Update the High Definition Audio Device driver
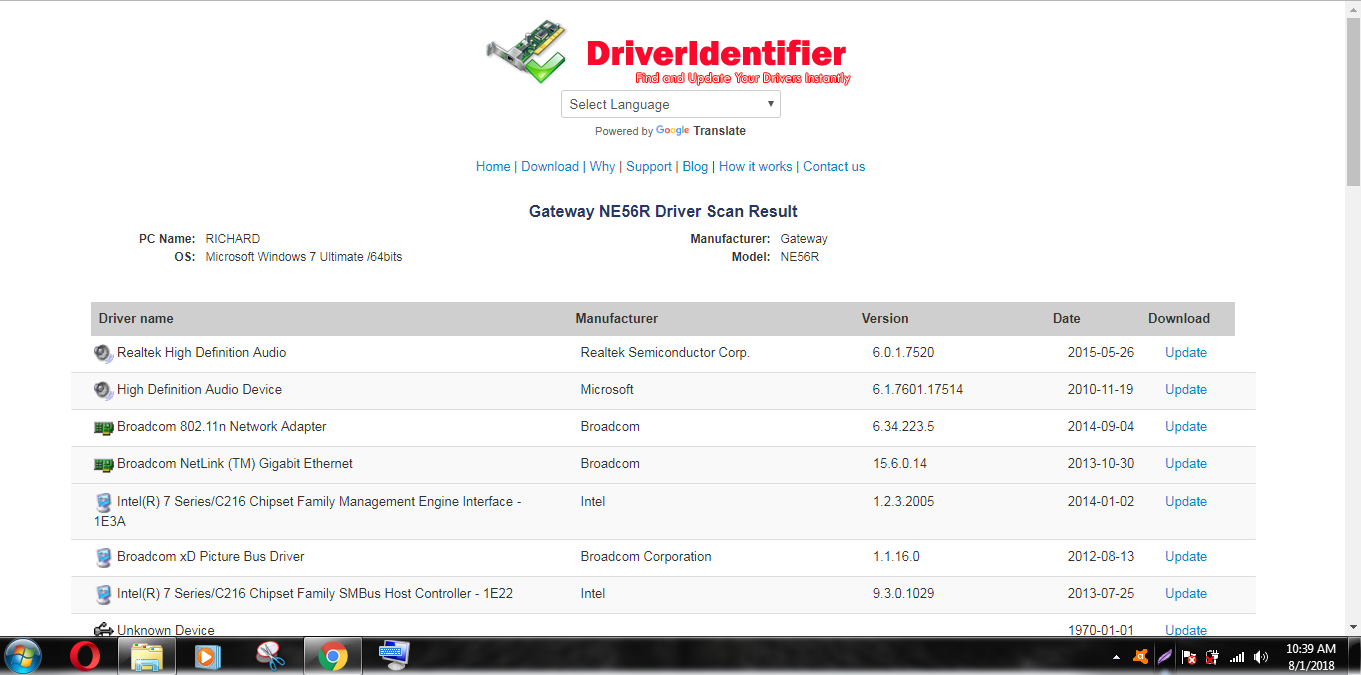1361x675 pixels. pos(1186,390)
